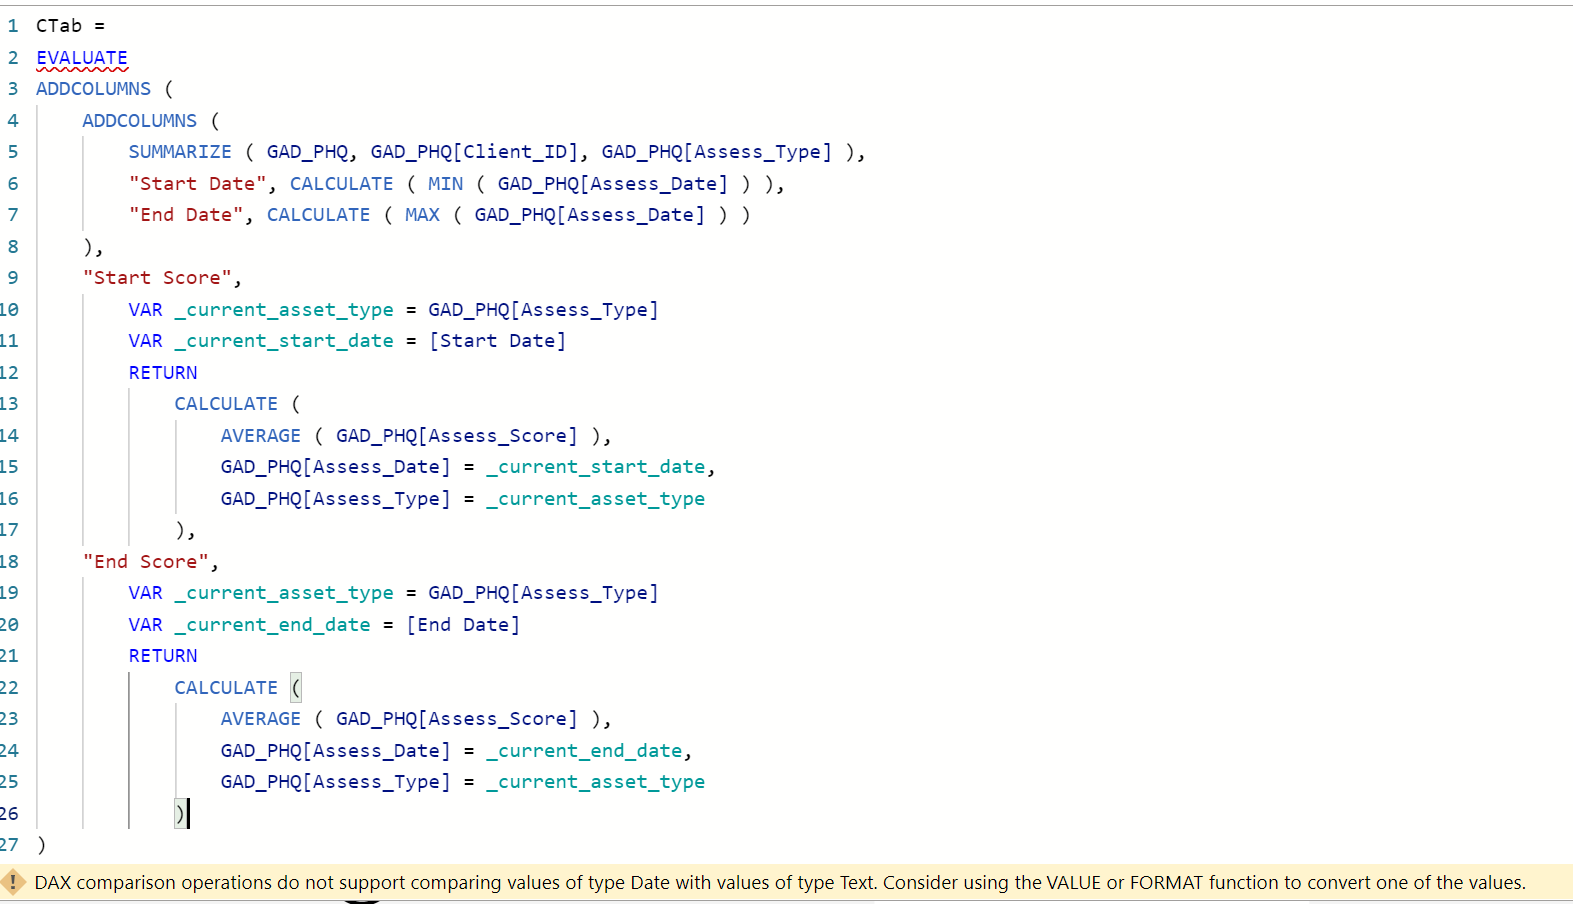1573x904 pixels.
Task: Click _current_asset_type on line 16
Action: coord(596,499)
